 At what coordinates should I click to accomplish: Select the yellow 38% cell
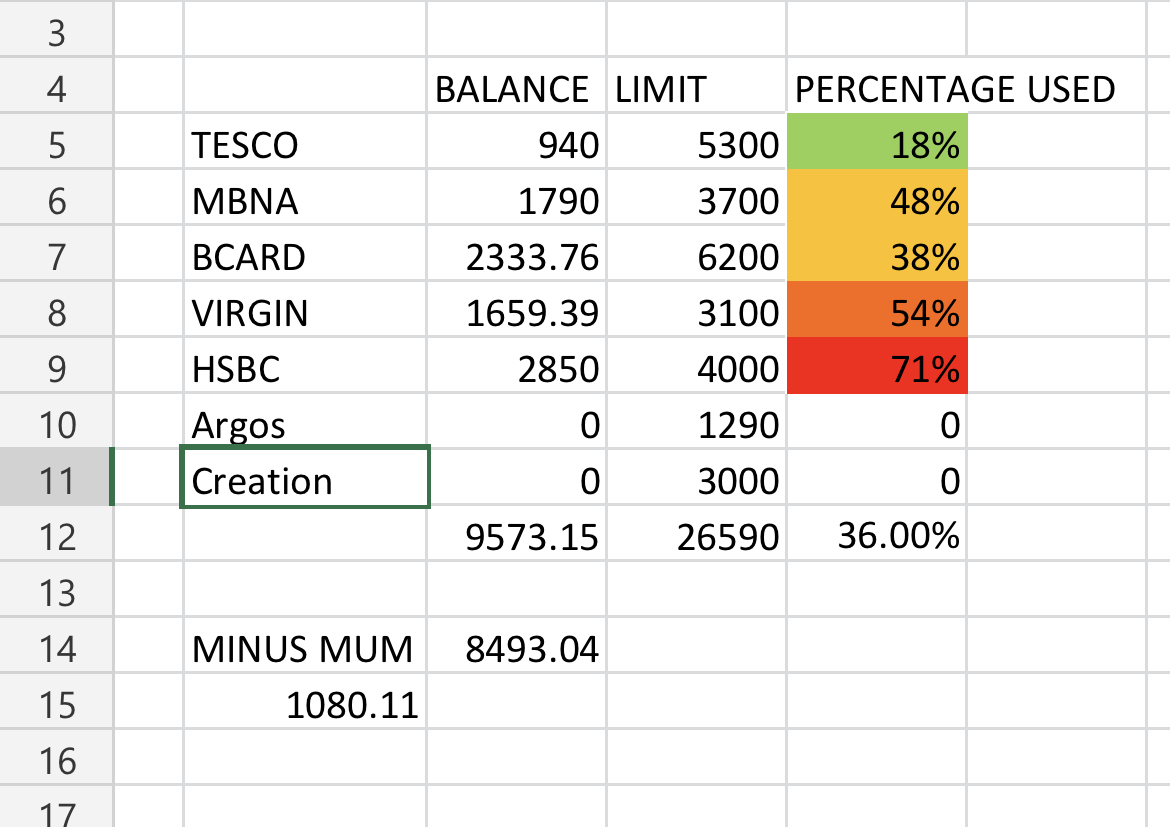click(x=878, y=254)
